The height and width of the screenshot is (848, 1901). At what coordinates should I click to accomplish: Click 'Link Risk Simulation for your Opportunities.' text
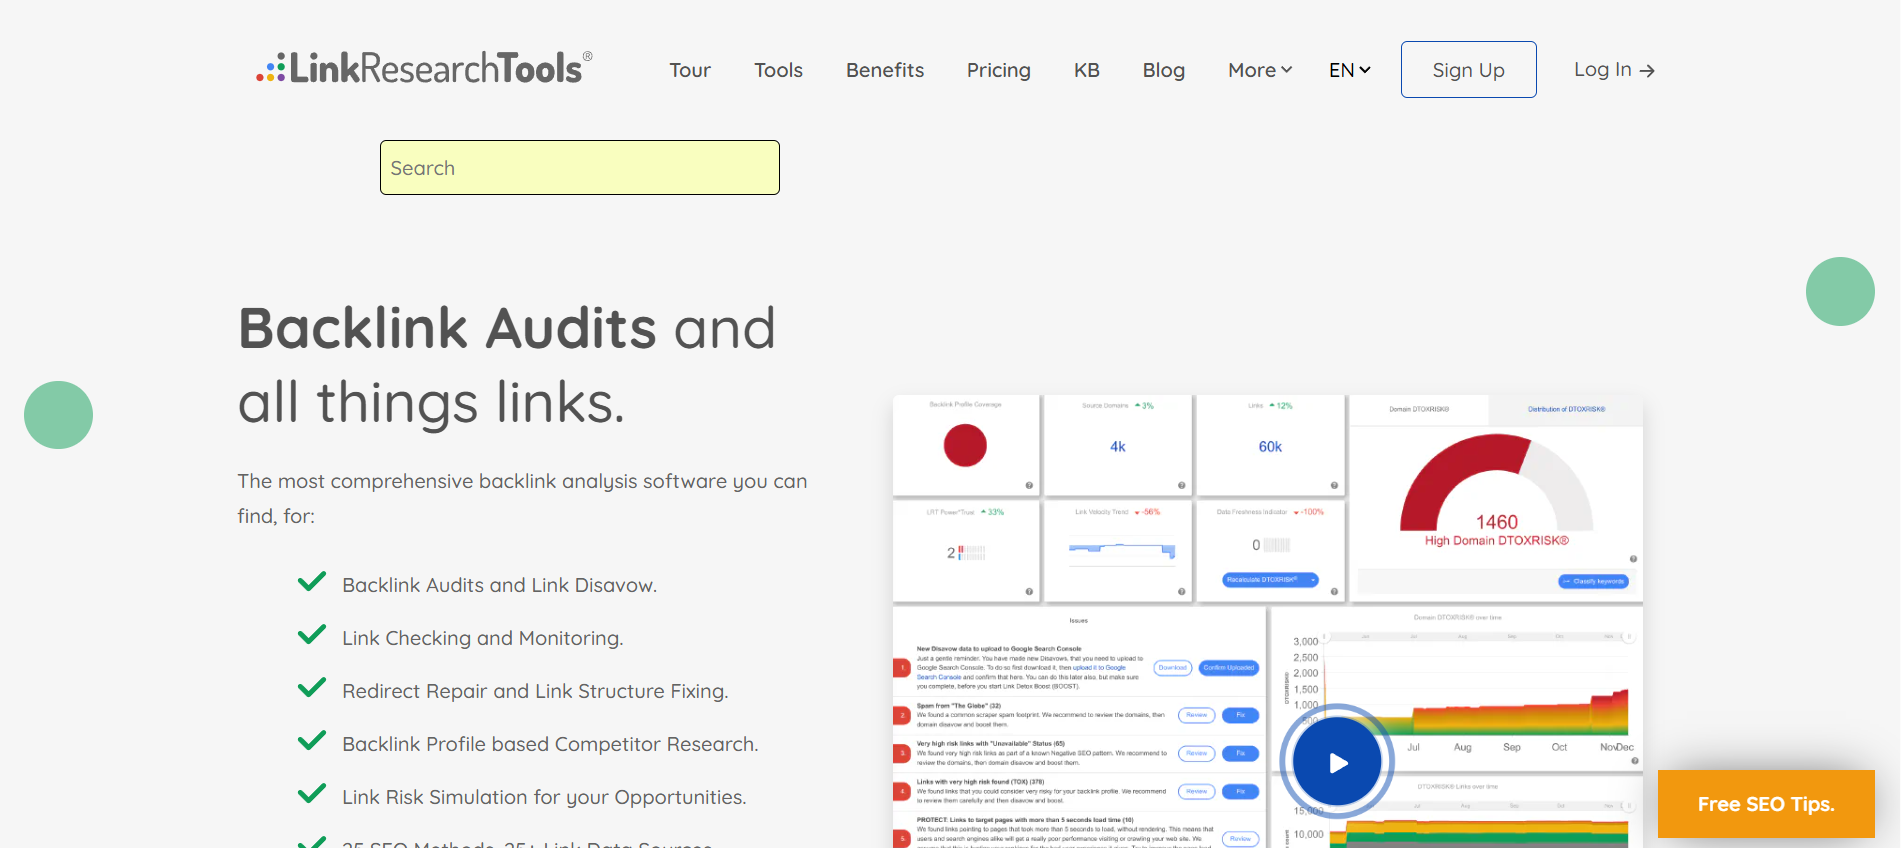(544, 797)
